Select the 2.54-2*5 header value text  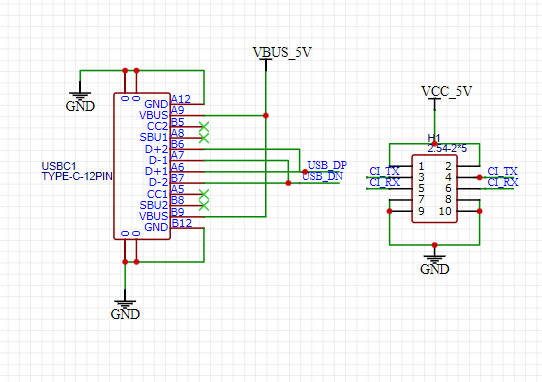click(447, 149)
